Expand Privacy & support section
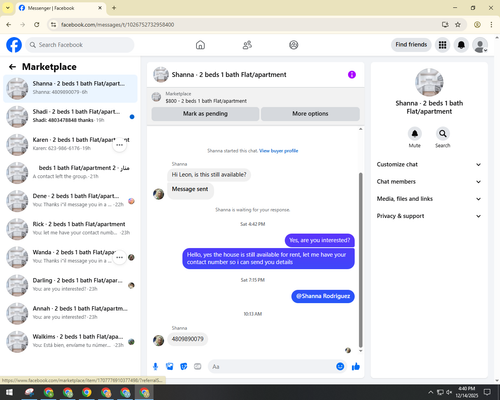 (429, 216)
